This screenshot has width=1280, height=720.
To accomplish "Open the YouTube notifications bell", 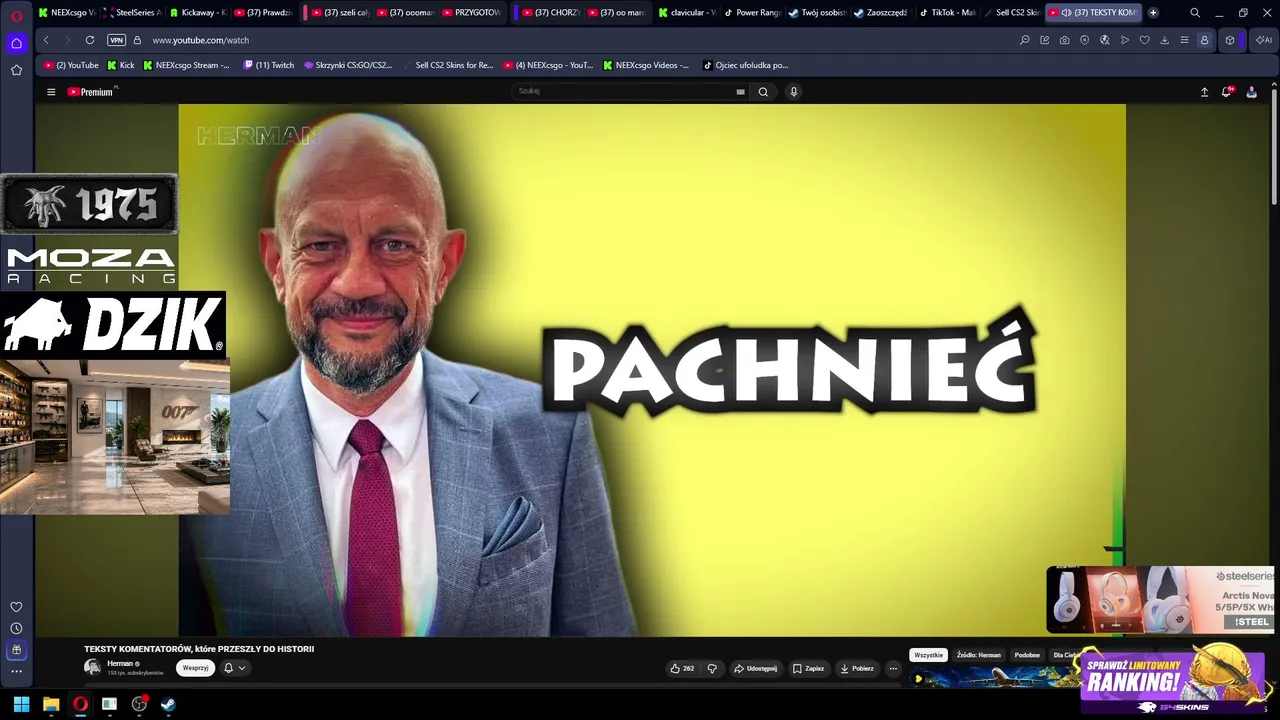I will click(x=1227, y=92).
